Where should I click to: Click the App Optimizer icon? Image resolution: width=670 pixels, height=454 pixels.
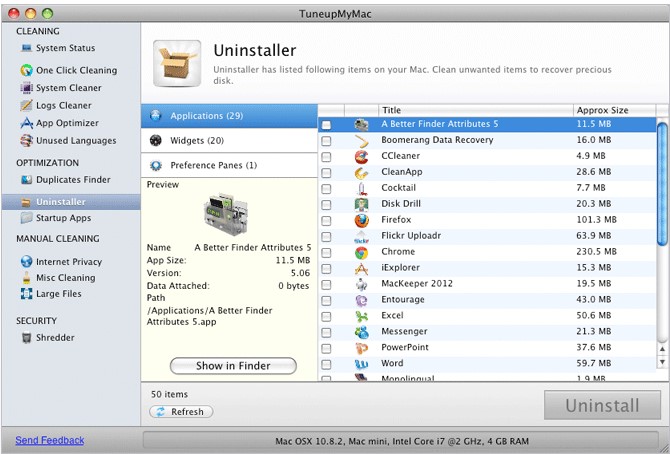26,123
